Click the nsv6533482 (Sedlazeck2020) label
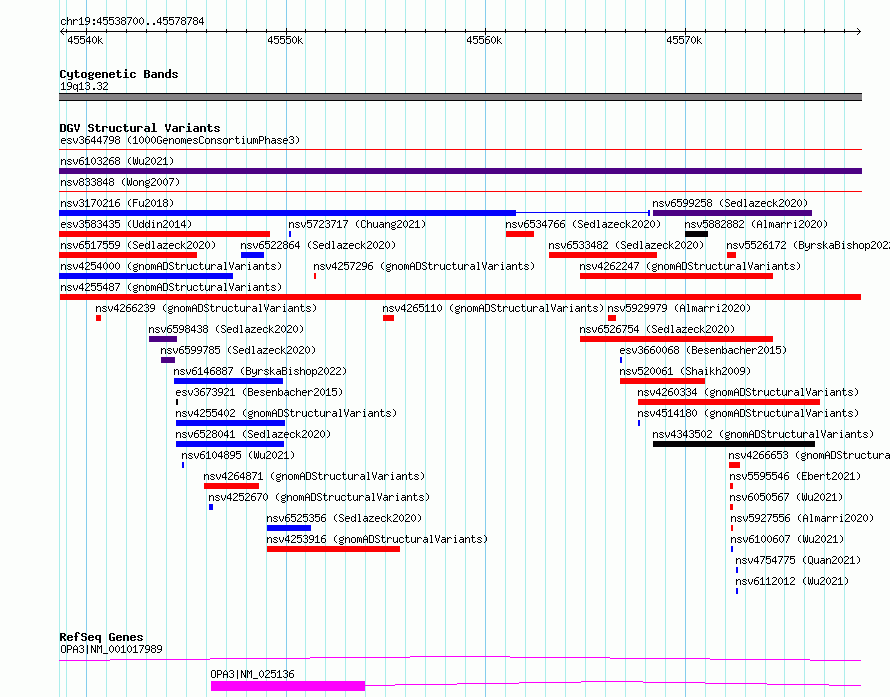890x697 pixels. pyautogui.click(x=626, y=245)
